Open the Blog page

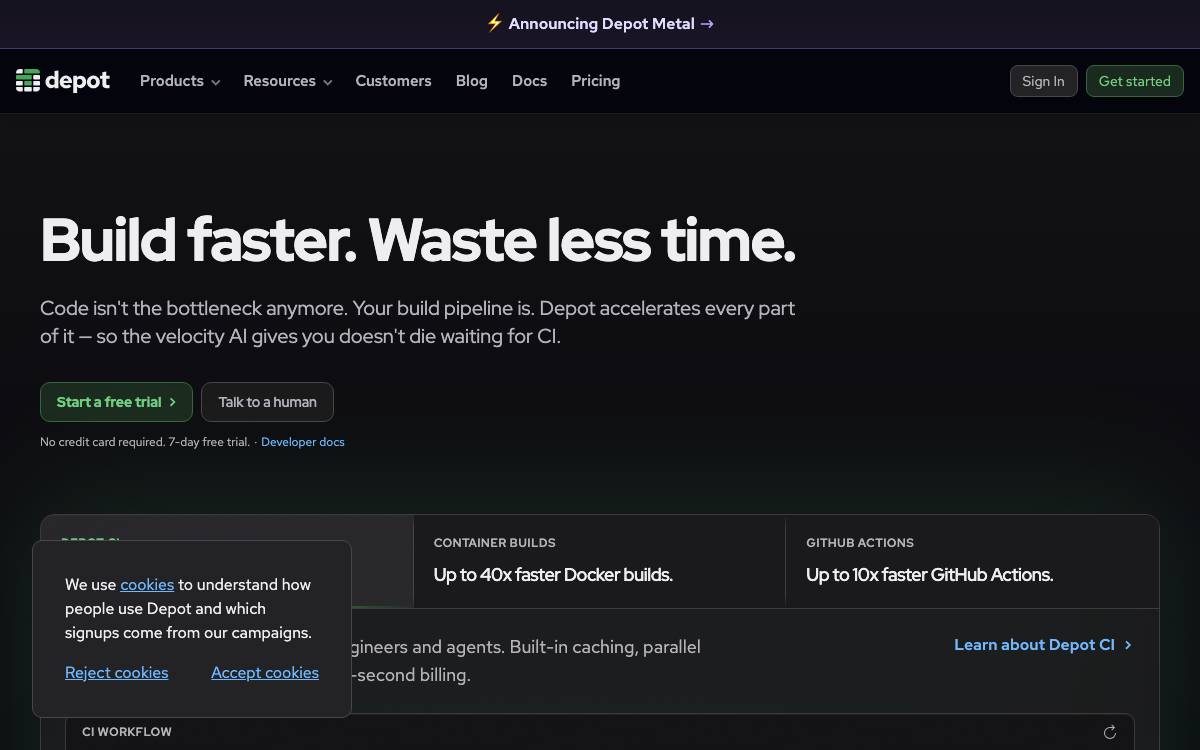click(x=472, y=81)
